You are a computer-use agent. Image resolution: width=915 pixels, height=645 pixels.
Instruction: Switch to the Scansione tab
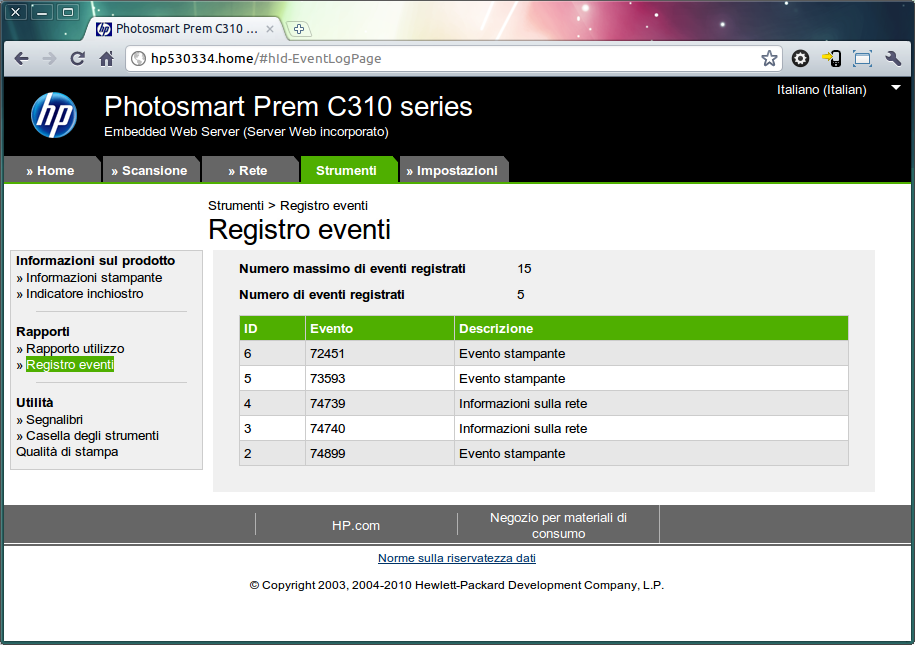pyautogui.click(x=150, y=170)
